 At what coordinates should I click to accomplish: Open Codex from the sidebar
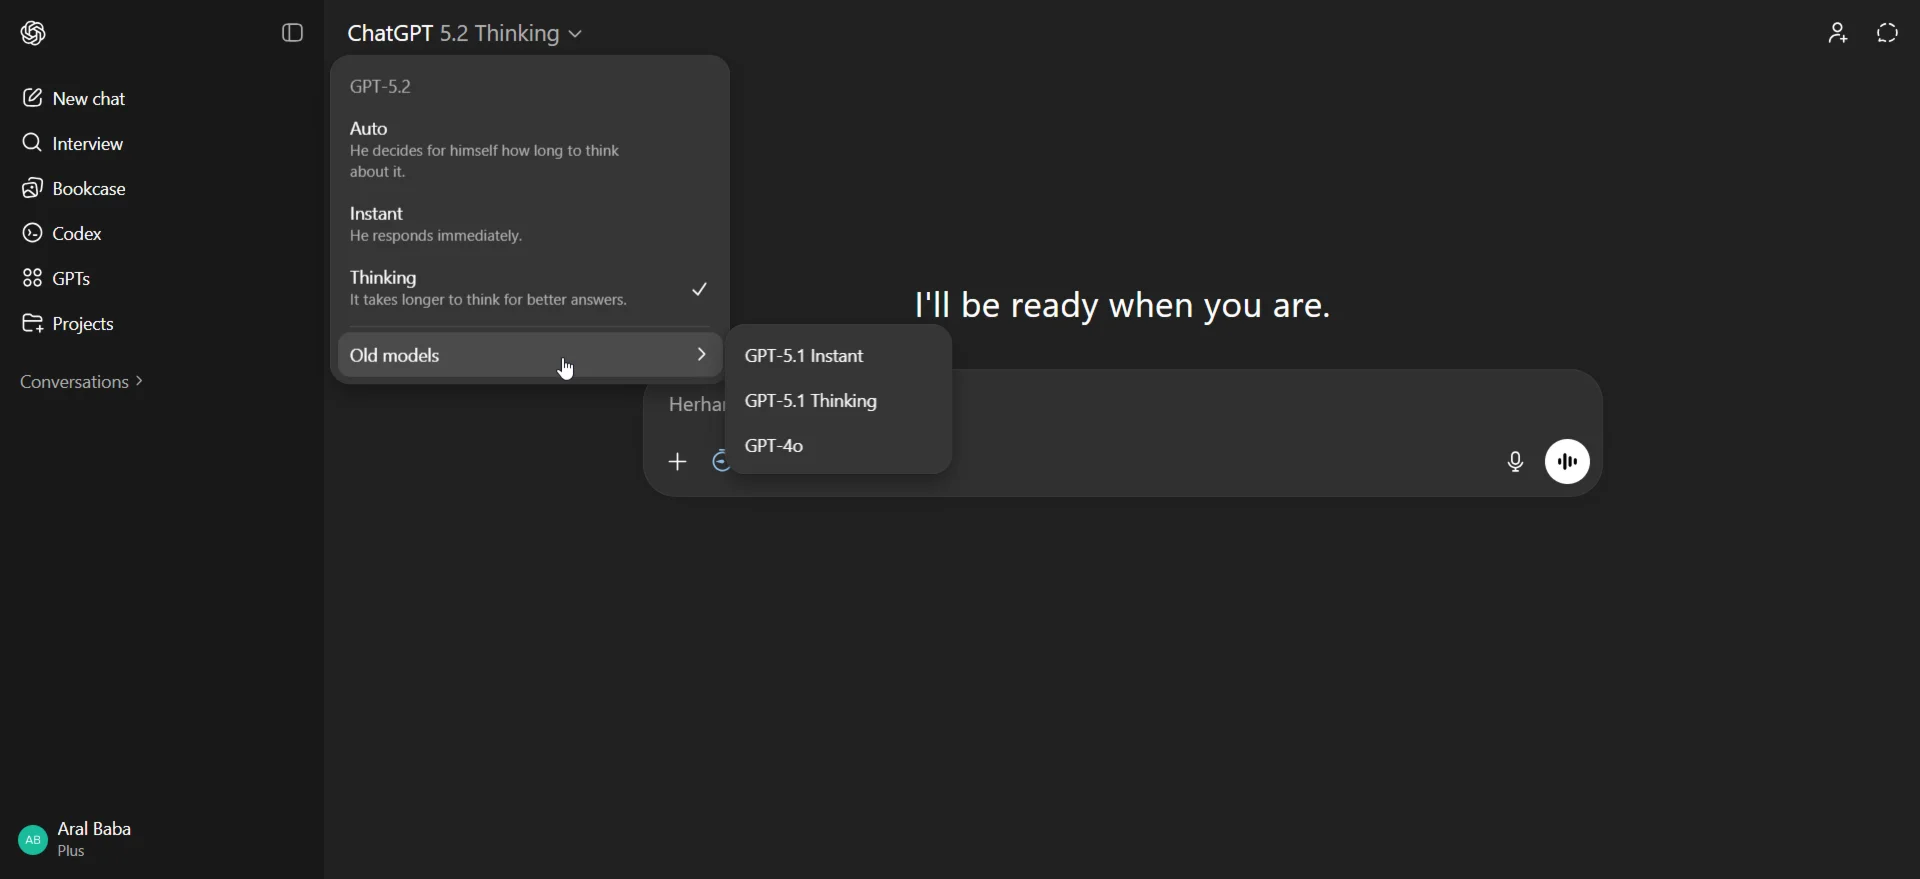(63, 234)
